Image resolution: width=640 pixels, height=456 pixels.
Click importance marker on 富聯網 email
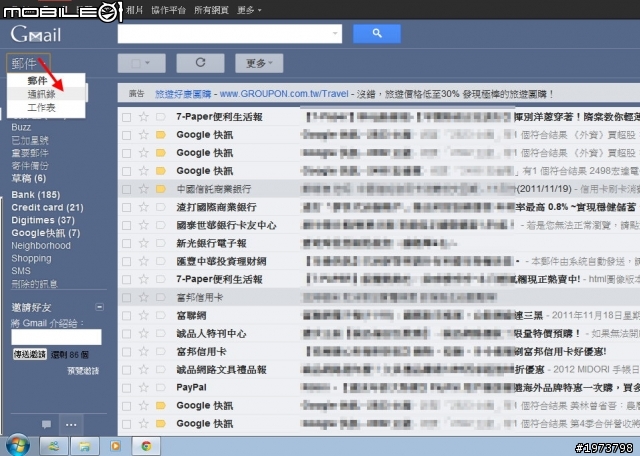tap(161, 316)
